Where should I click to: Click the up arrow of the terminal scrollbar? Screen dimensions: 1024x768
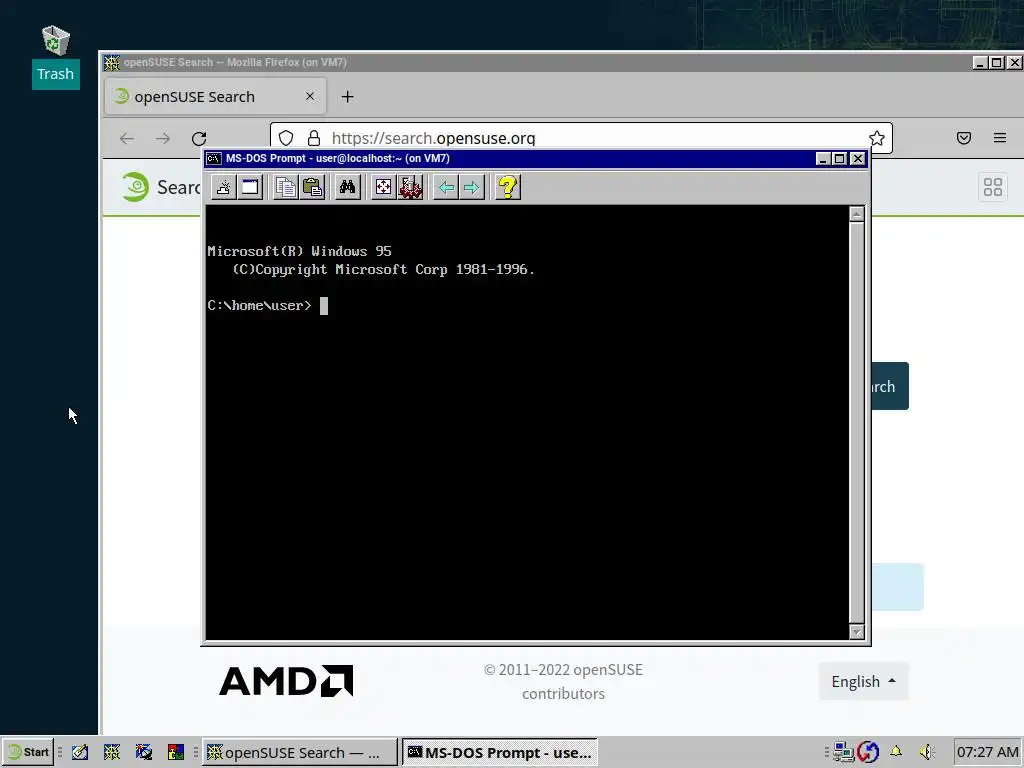pos(857,214)
